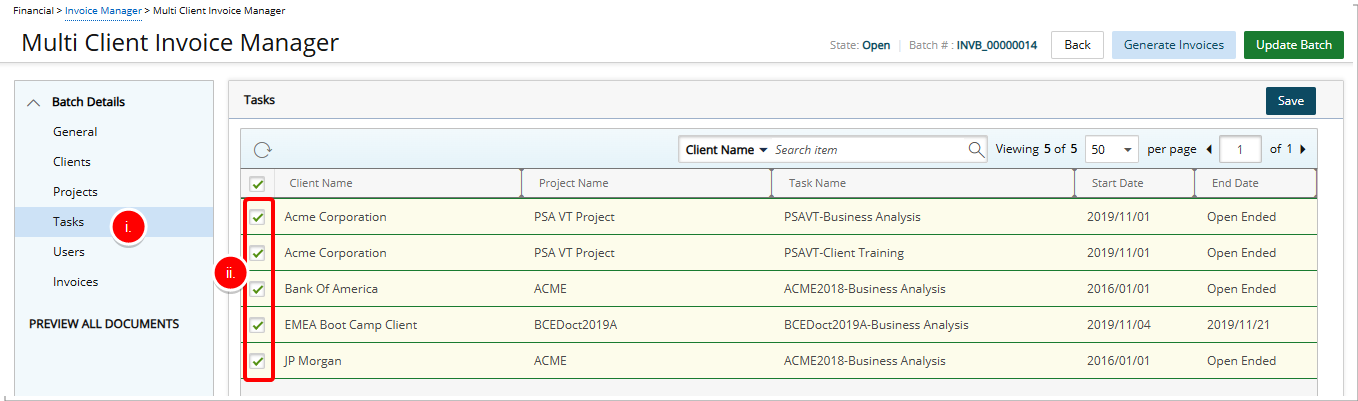
Task: Click the BCEDoct2019A project cell
Action: click(575, 325)
